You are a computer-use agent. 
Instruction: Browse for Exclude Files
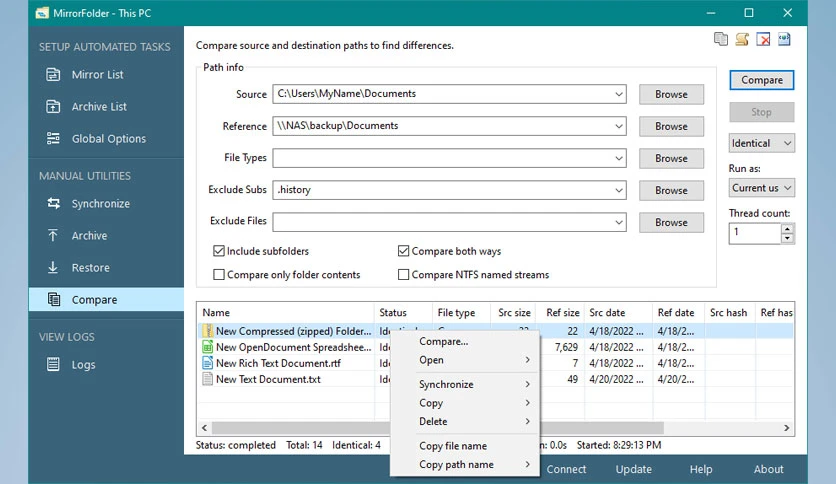(671, 222)
